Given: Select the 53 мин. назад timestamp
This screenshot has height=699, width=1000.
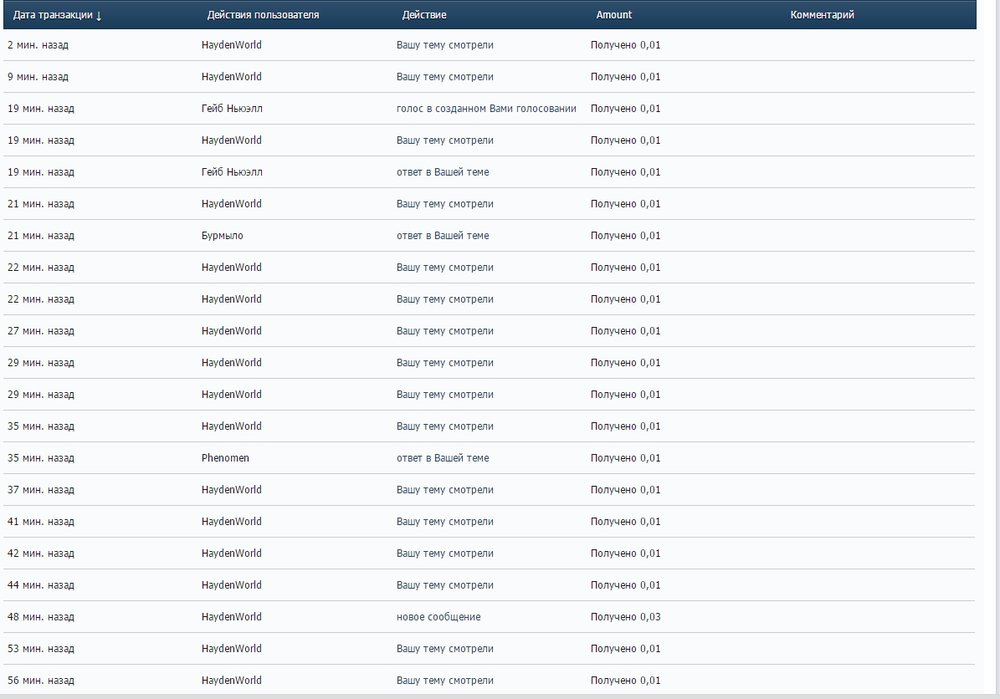Looking at the screenshot, I should coord(40,649).
